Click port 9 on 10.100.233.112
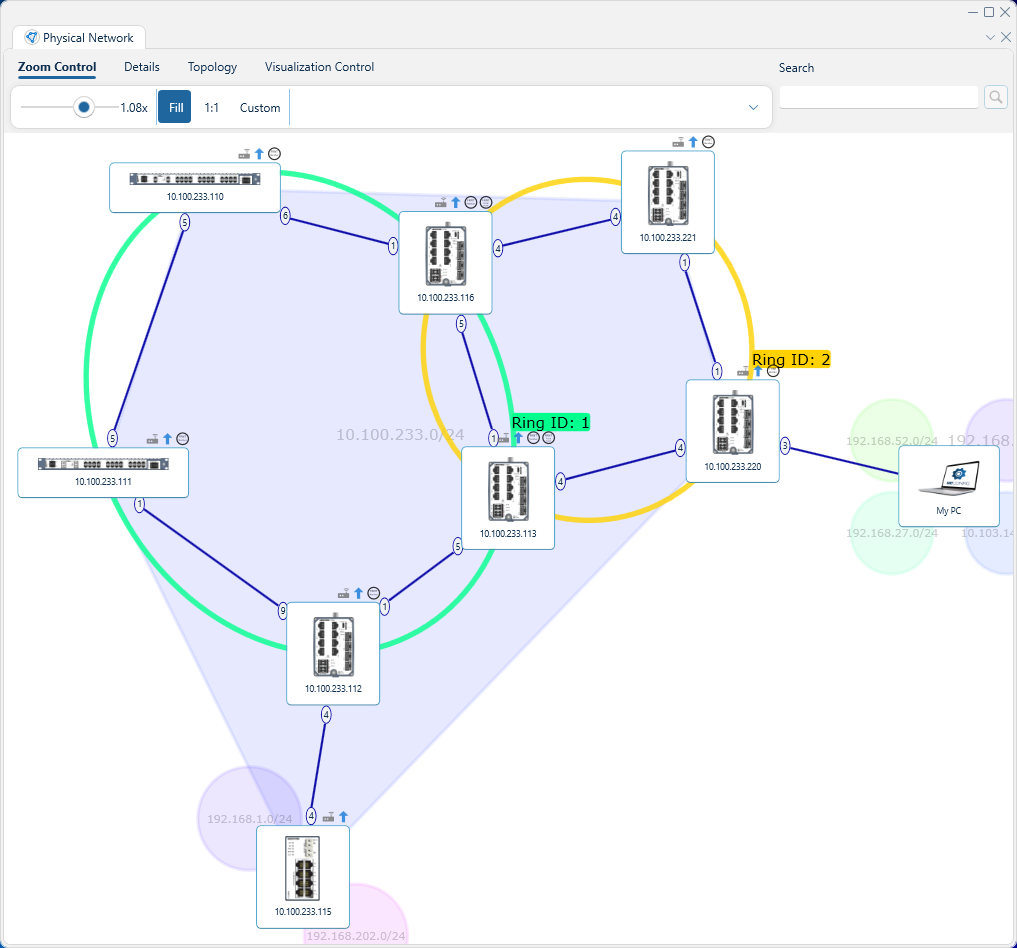 click(x=283, y=610)
